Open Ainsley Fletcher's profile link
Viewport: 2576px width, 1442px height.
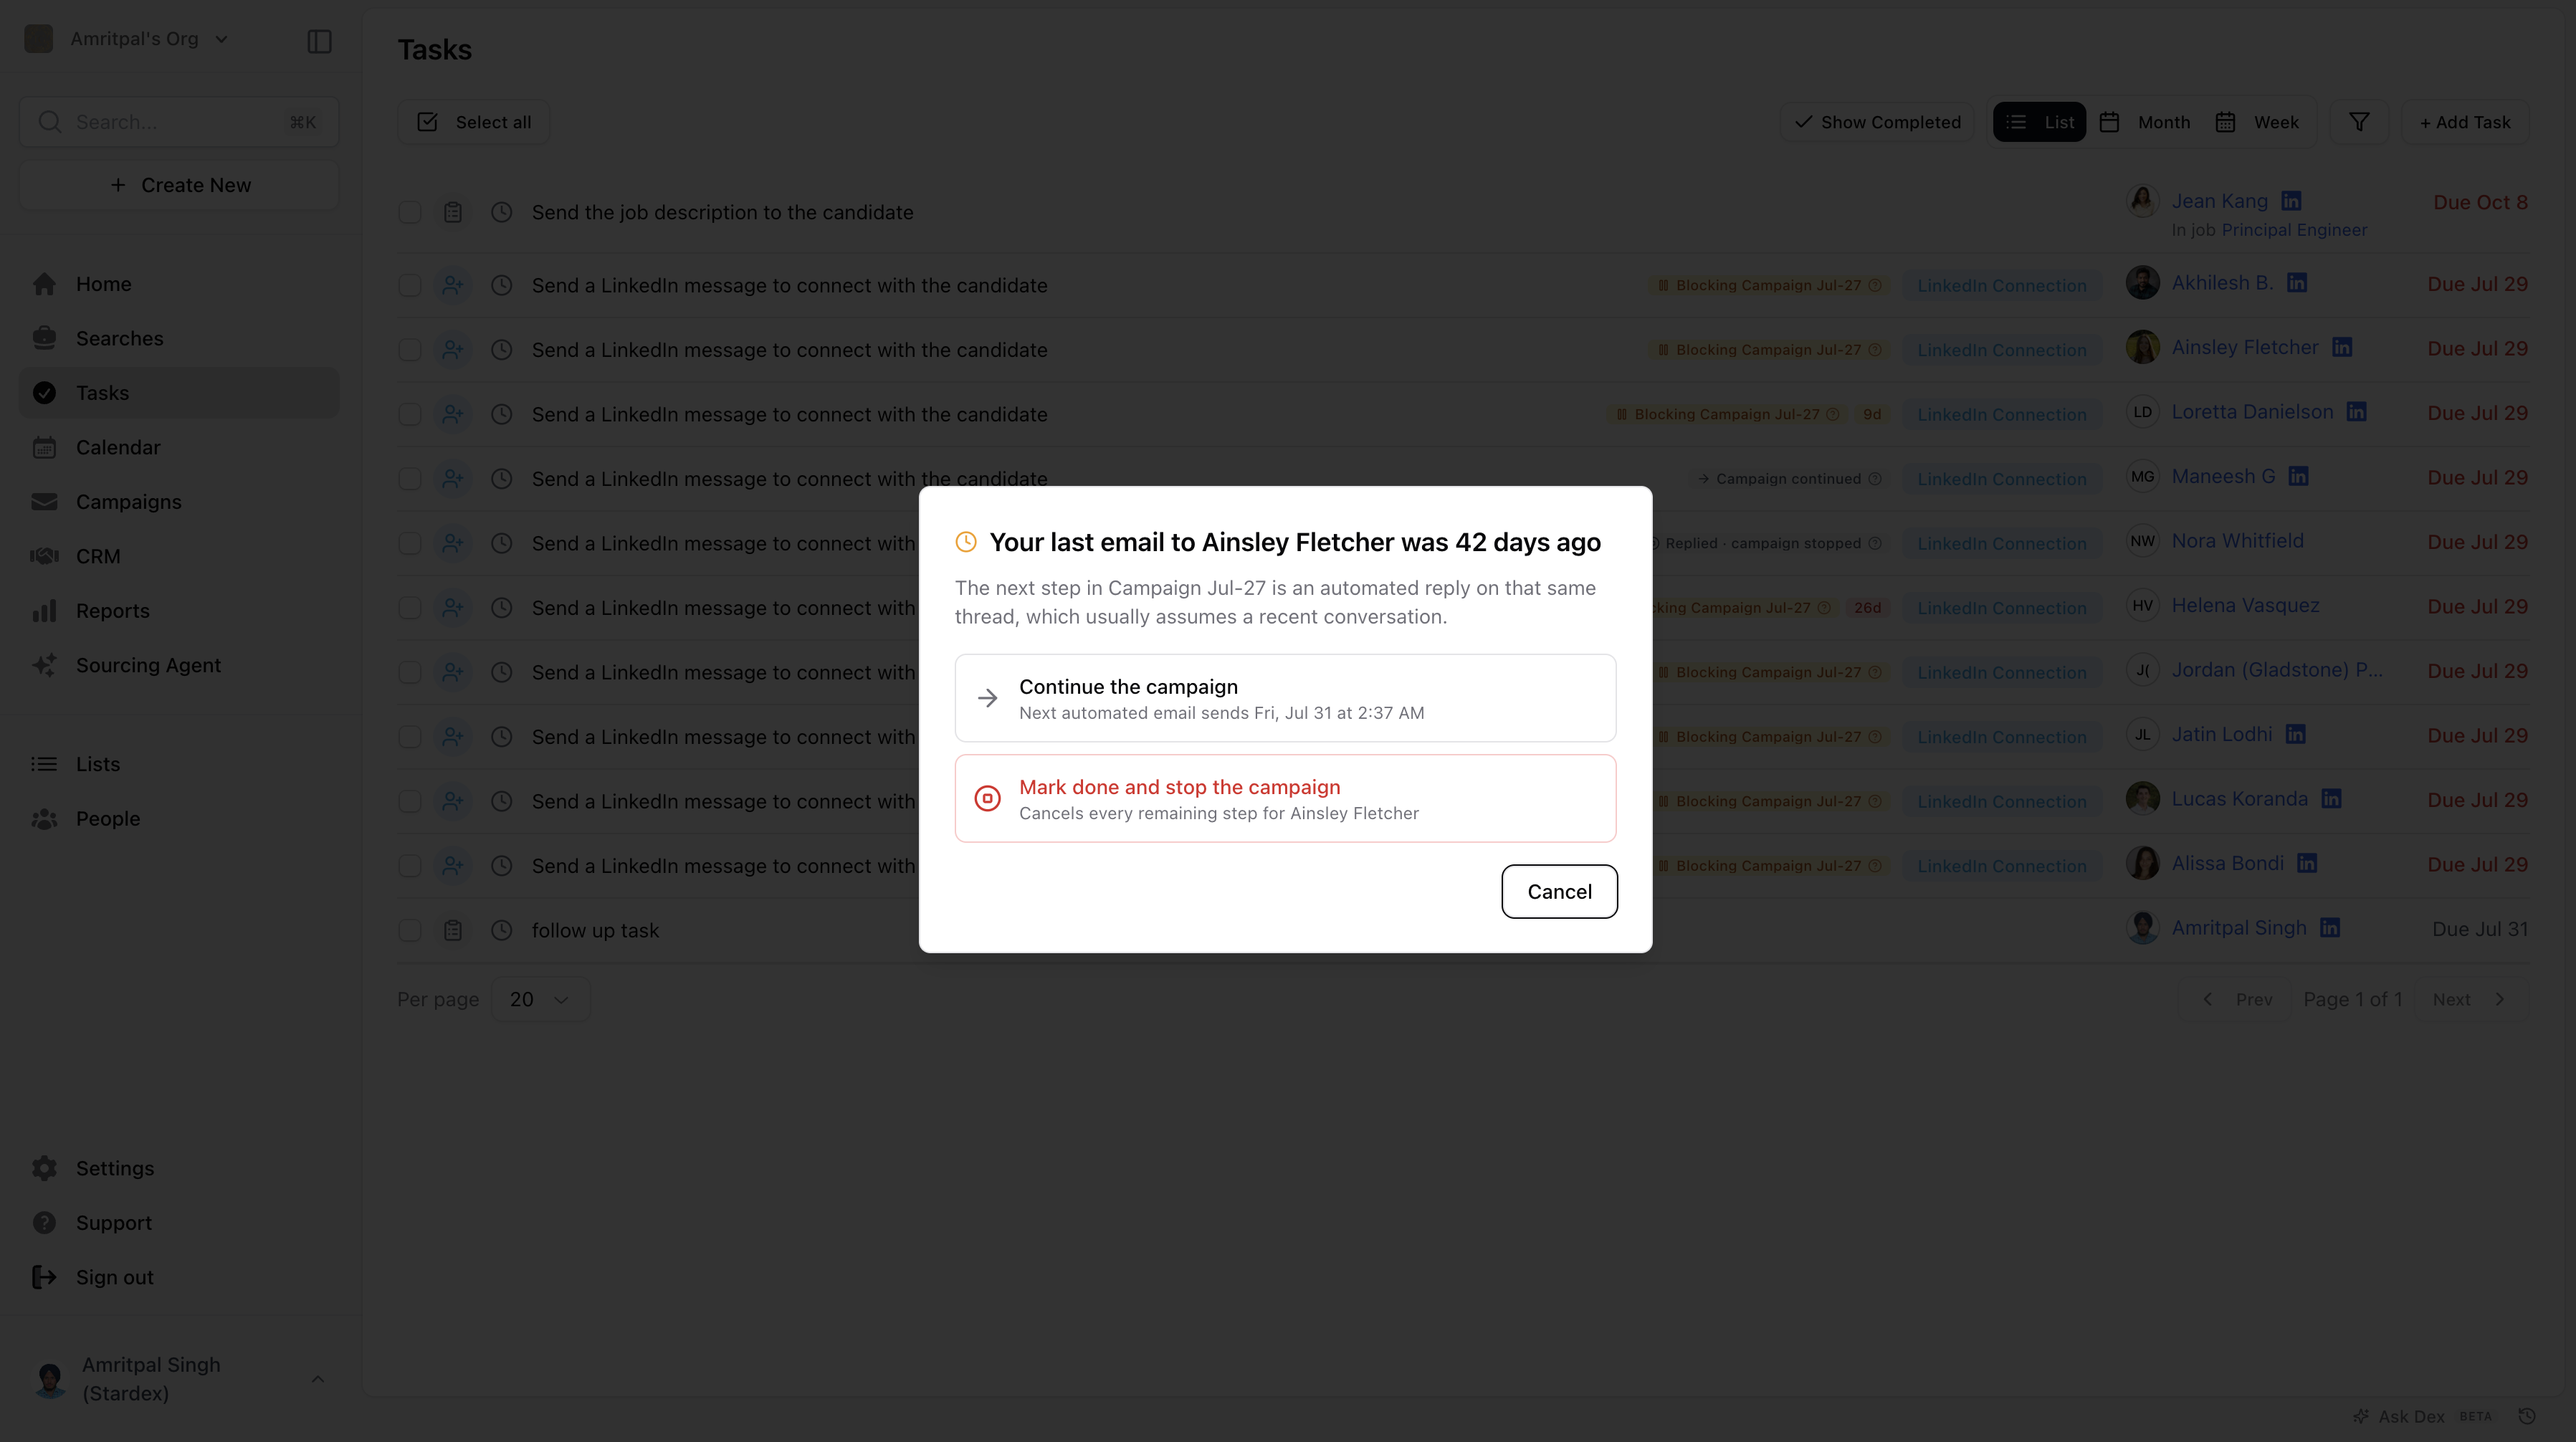coord(2244,348)
